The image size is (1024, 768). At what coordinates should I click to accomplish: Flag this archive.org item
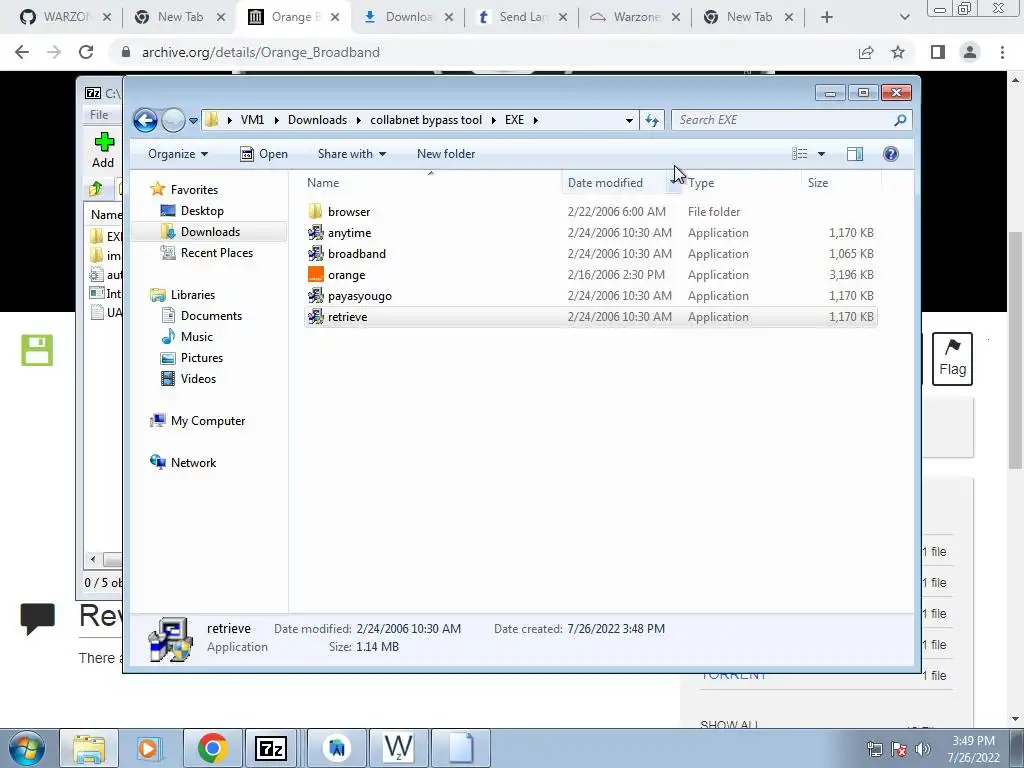952,359
